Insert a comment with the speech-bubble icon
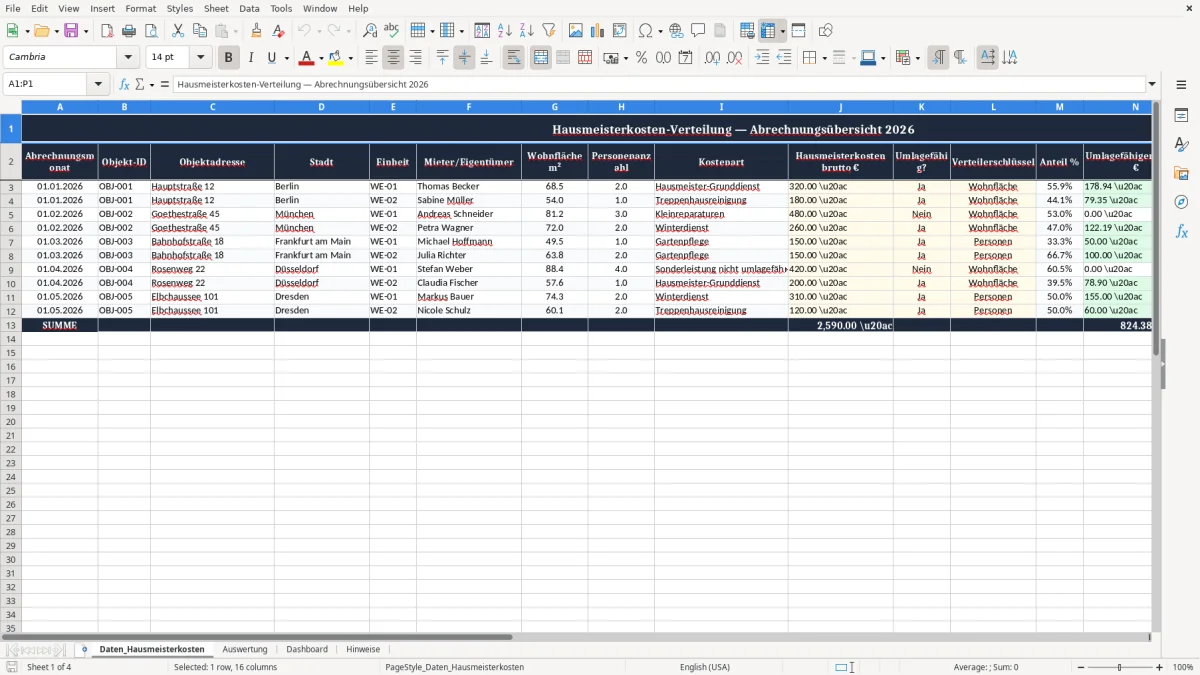This screenshot has width=1200, height=675. 698,31
